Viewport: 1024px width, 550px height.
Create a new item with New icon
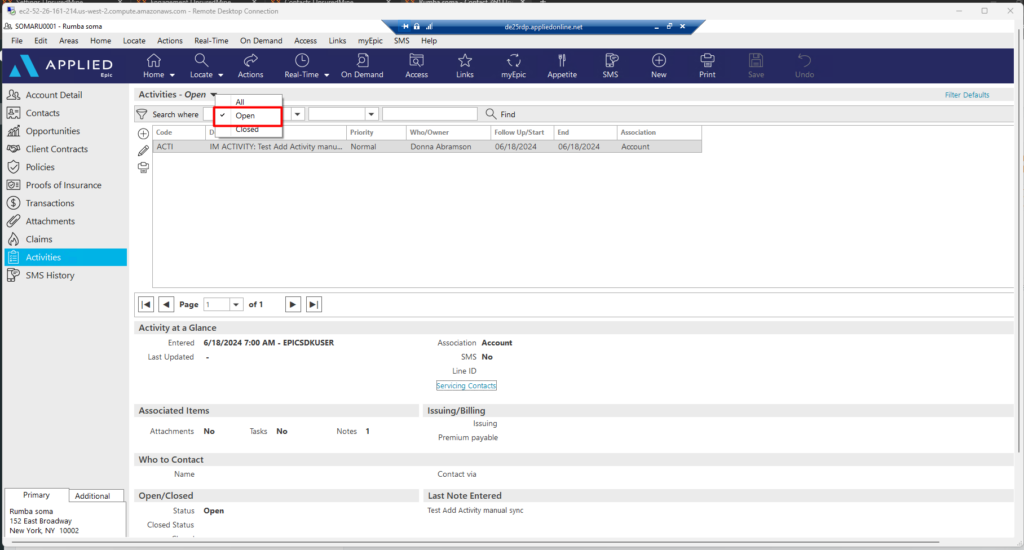(x=659, y=61)
